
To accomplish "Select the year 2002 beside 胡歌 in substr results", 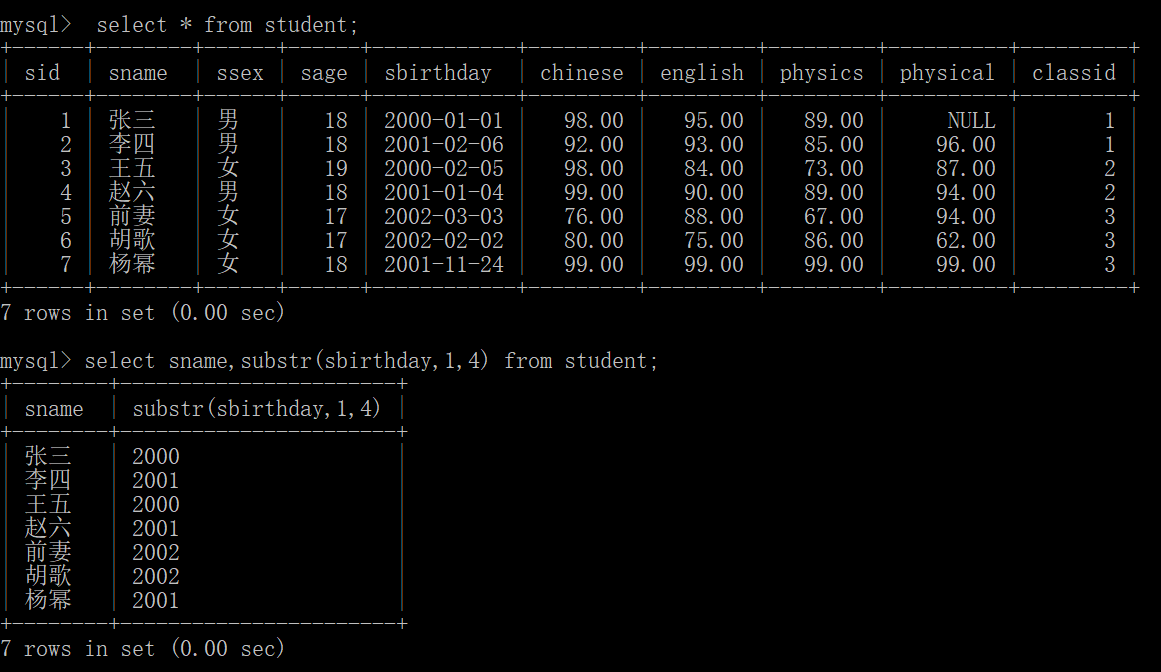I will [x=155, y=576].
